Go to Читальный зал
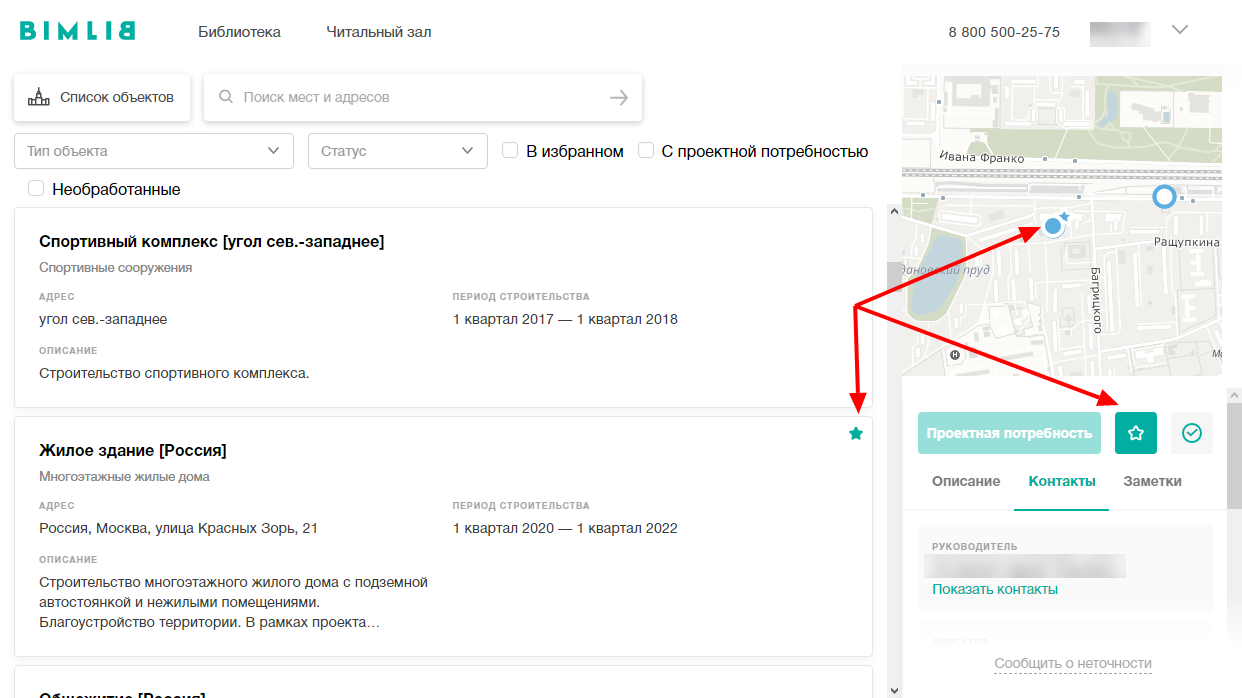 (x=379, y=32)
